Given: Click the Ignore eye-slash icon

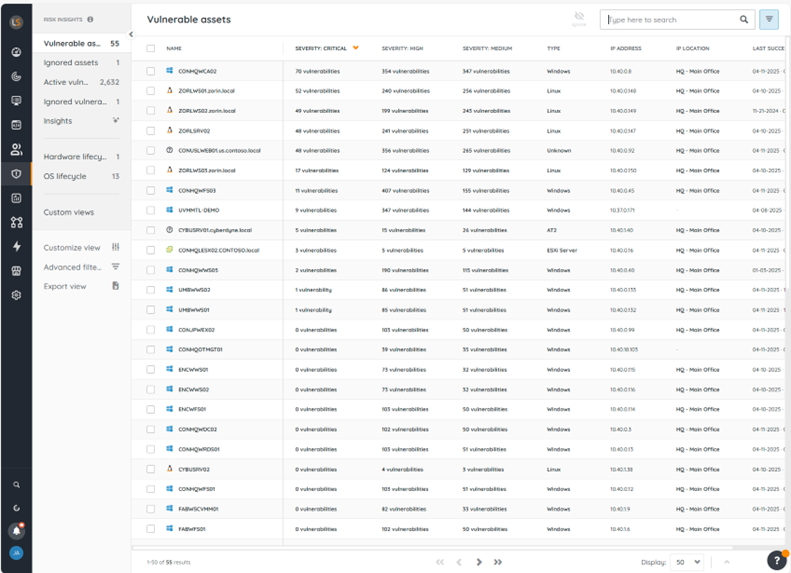Looking at the screenshot, I should tap(579, 18).
